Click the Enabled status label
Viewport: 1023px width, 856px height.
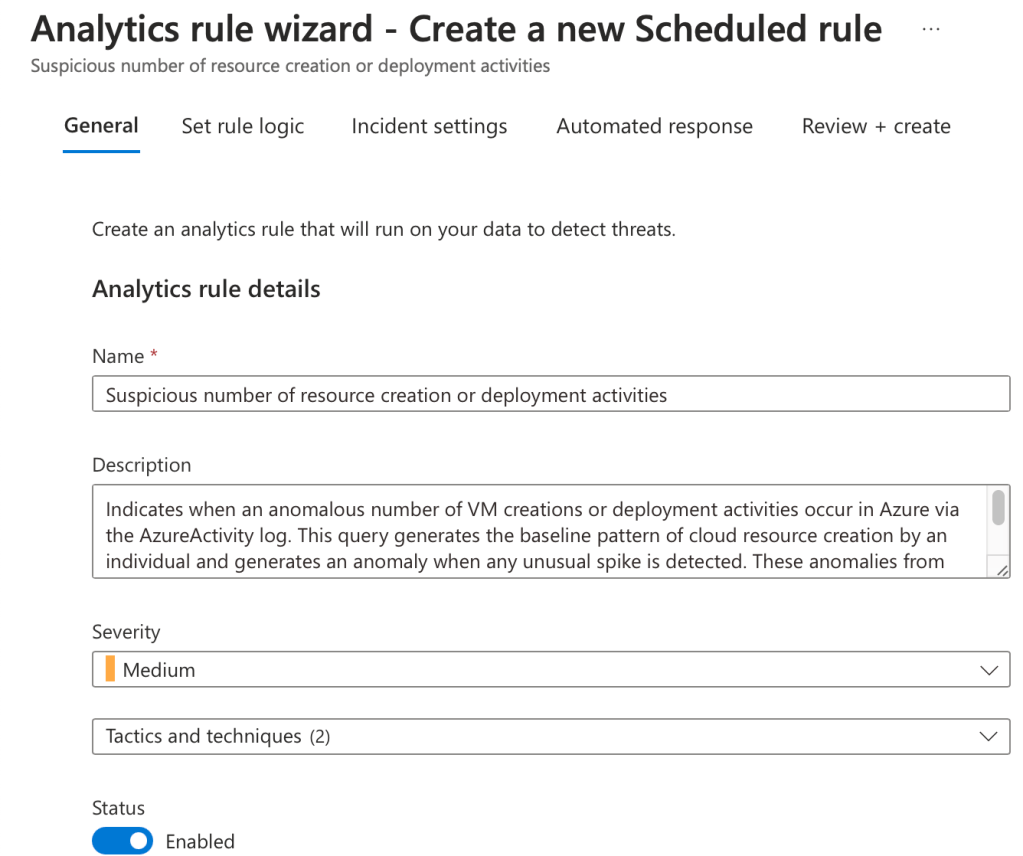point(200,842)
